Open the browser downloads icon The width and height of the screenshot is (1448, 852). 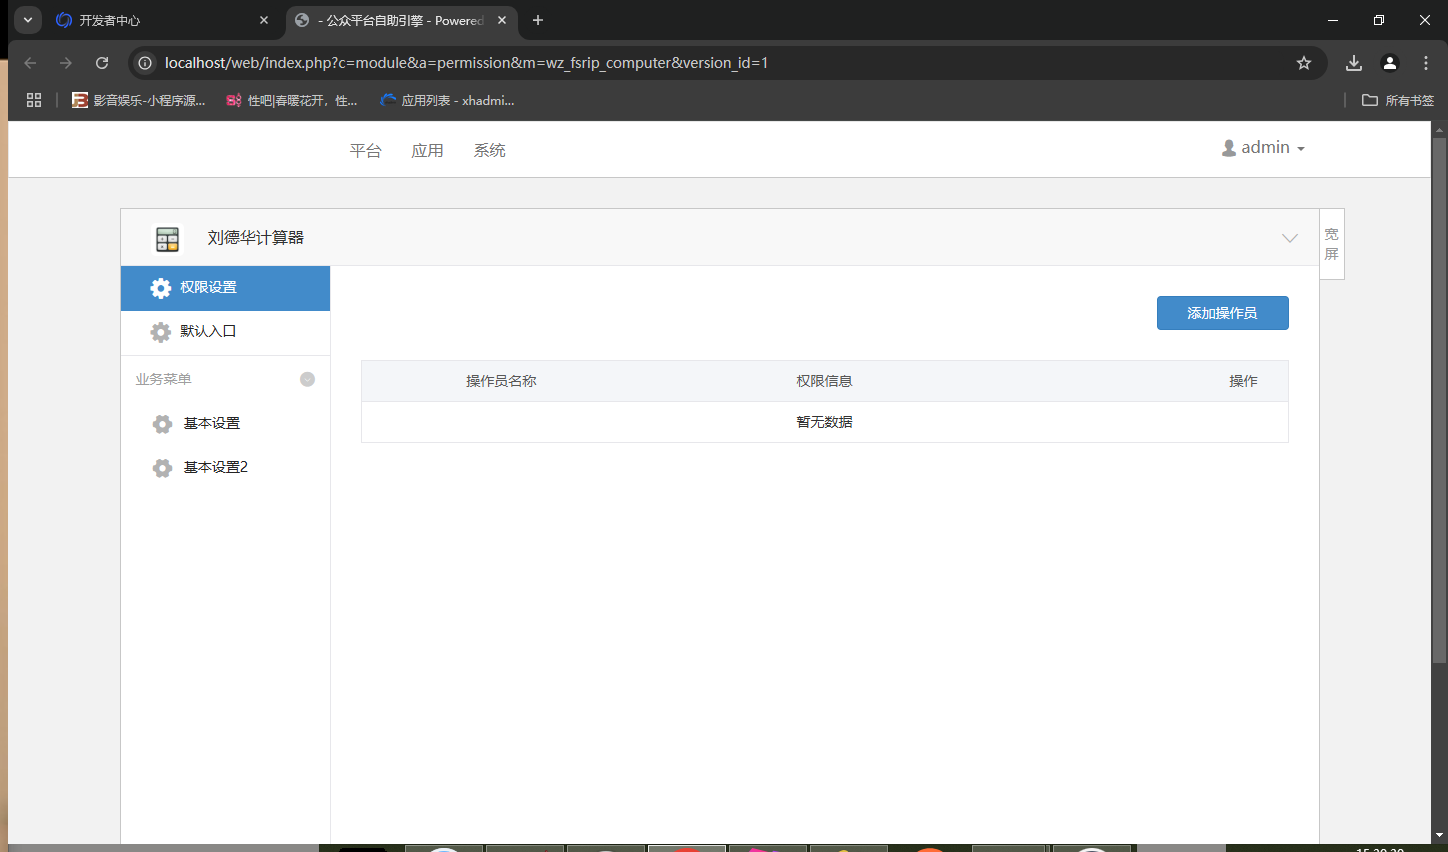1353,63
